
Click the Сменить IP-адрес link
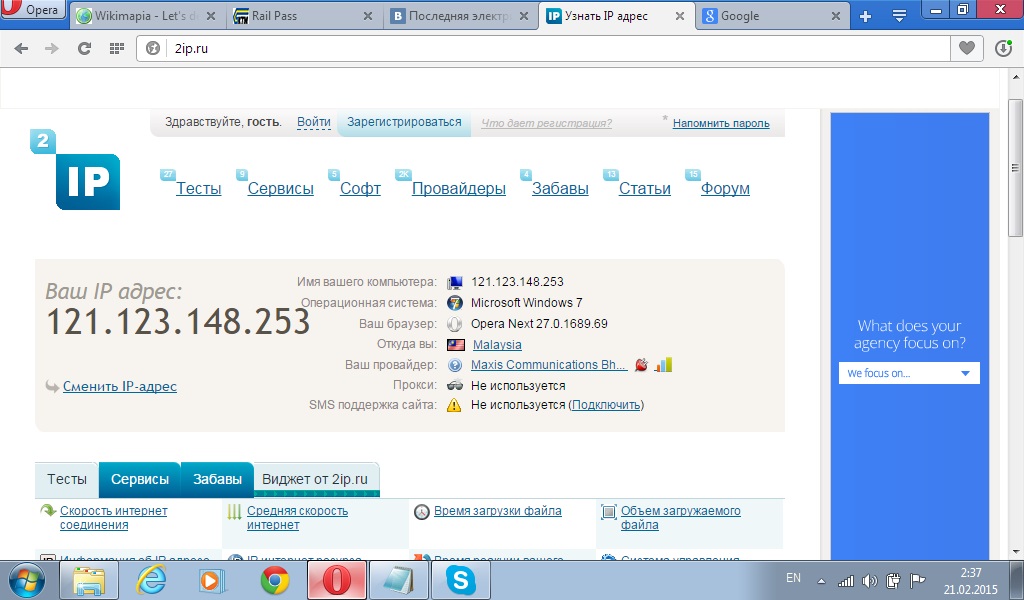pos(119,386)
